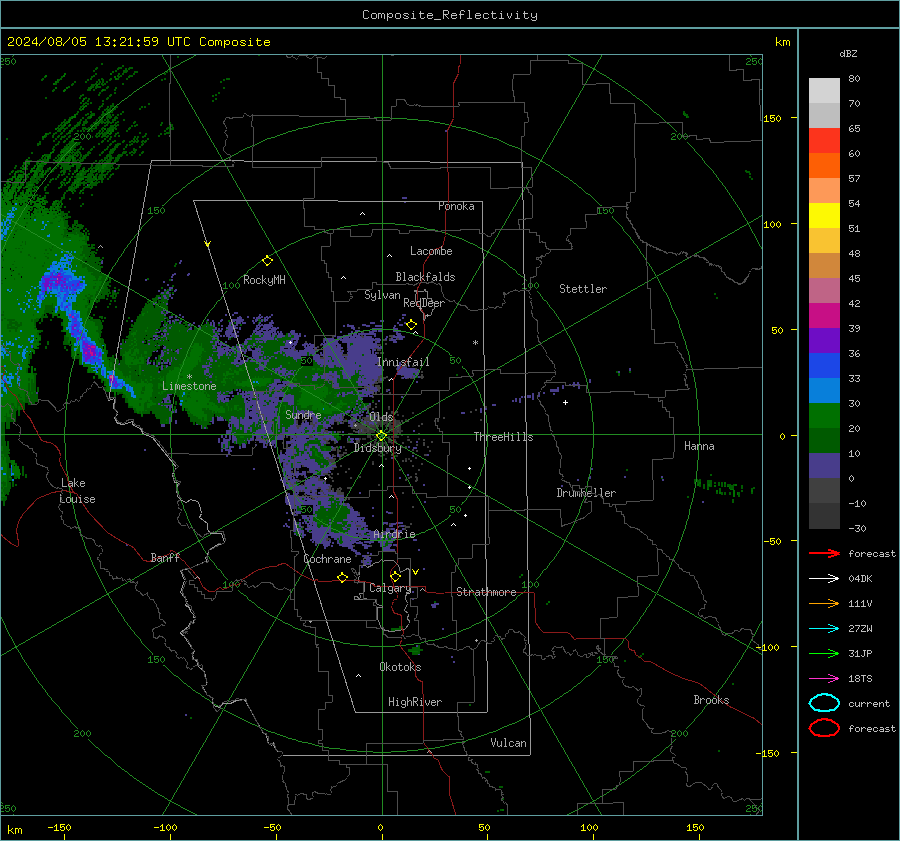Image resolution: width=900 pixels, height=841 pixels.
Task: Click the slate purple 10 dBZ swatch
Action: [x=824, y=466]
